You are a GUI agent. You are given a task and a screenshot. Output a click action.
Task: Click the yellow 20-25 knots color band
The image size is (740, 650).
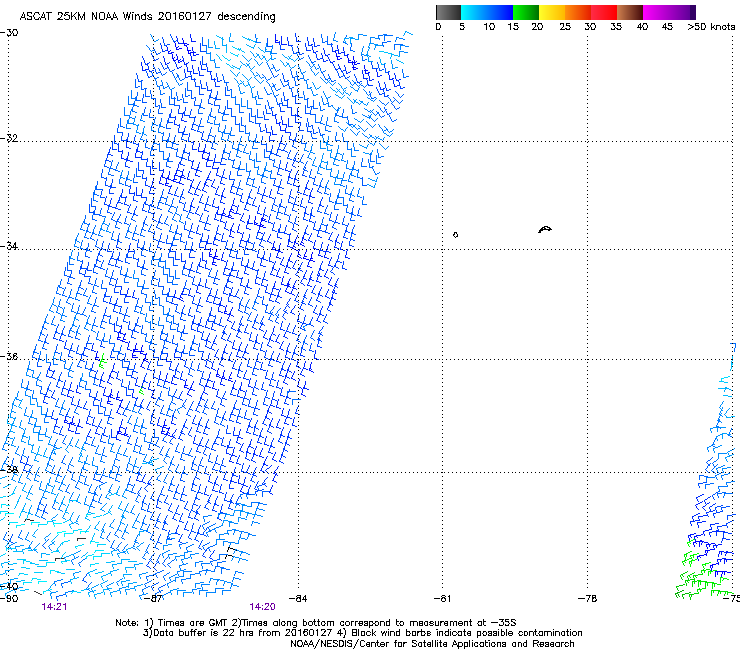coord(552,12)
